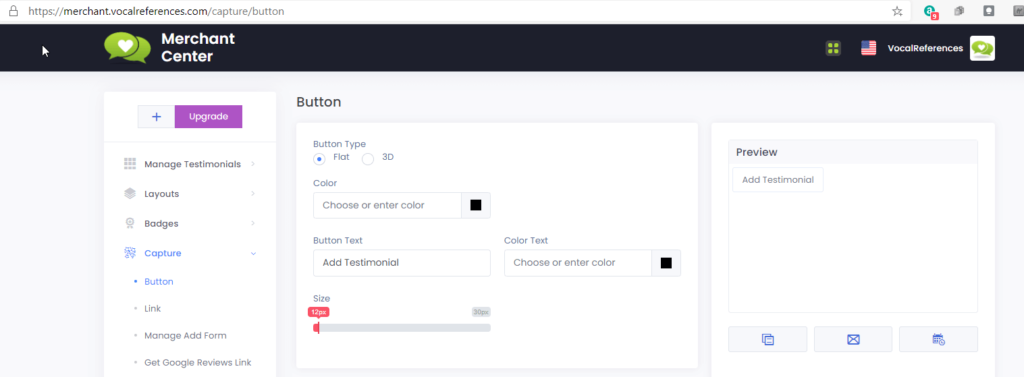1024x377 pixels.
Task: Select the 3D button type
Action: point(368,159)
